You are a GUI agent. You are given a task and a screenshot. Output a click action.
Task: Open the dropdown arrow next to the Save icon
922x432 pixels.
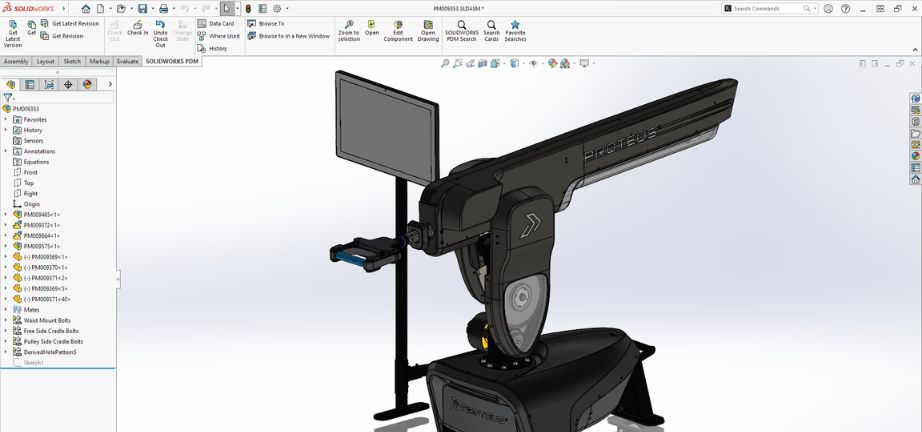tap(152, 9)
